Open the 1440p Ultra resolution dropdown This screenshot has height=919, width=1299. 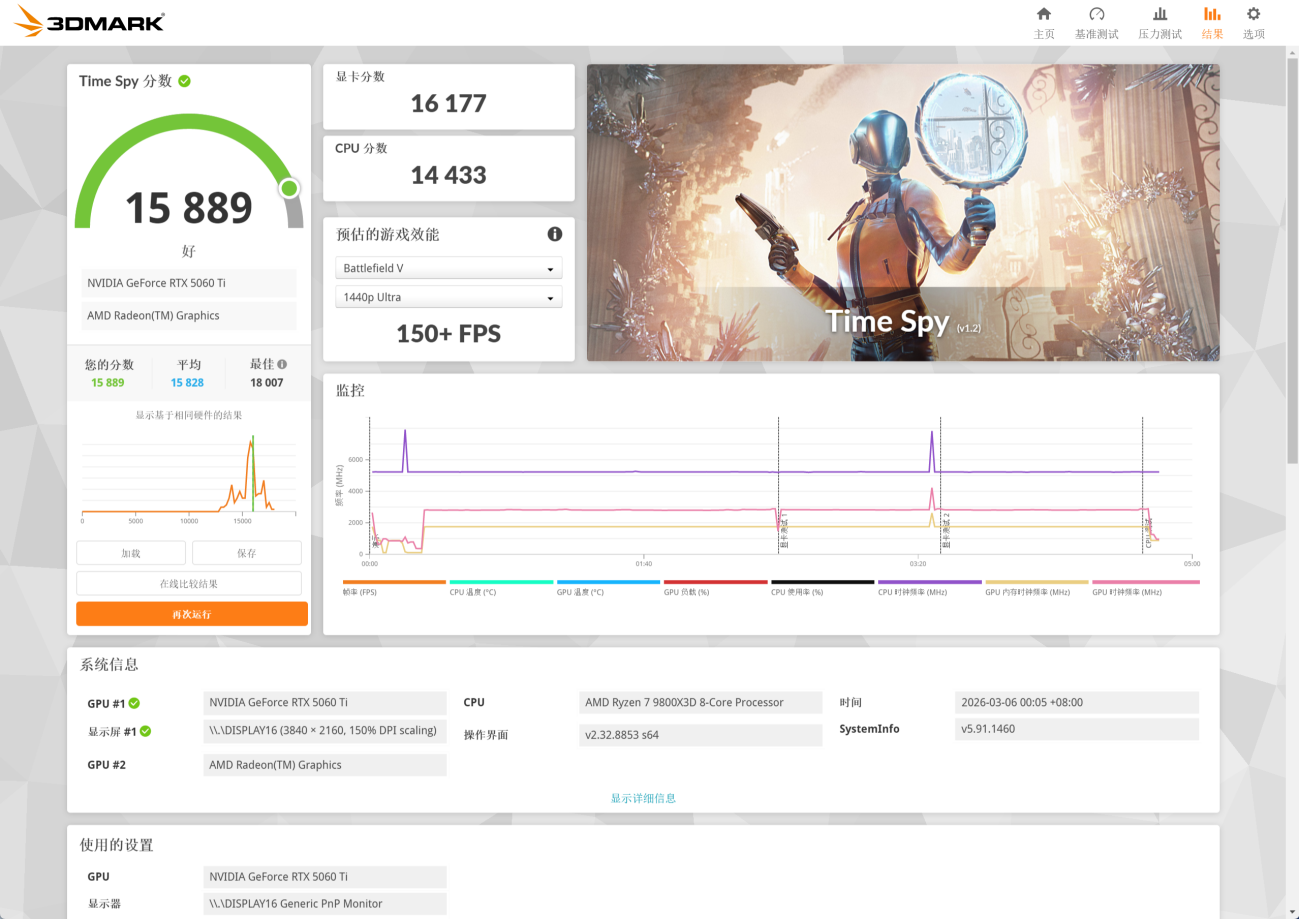[448, 298]
